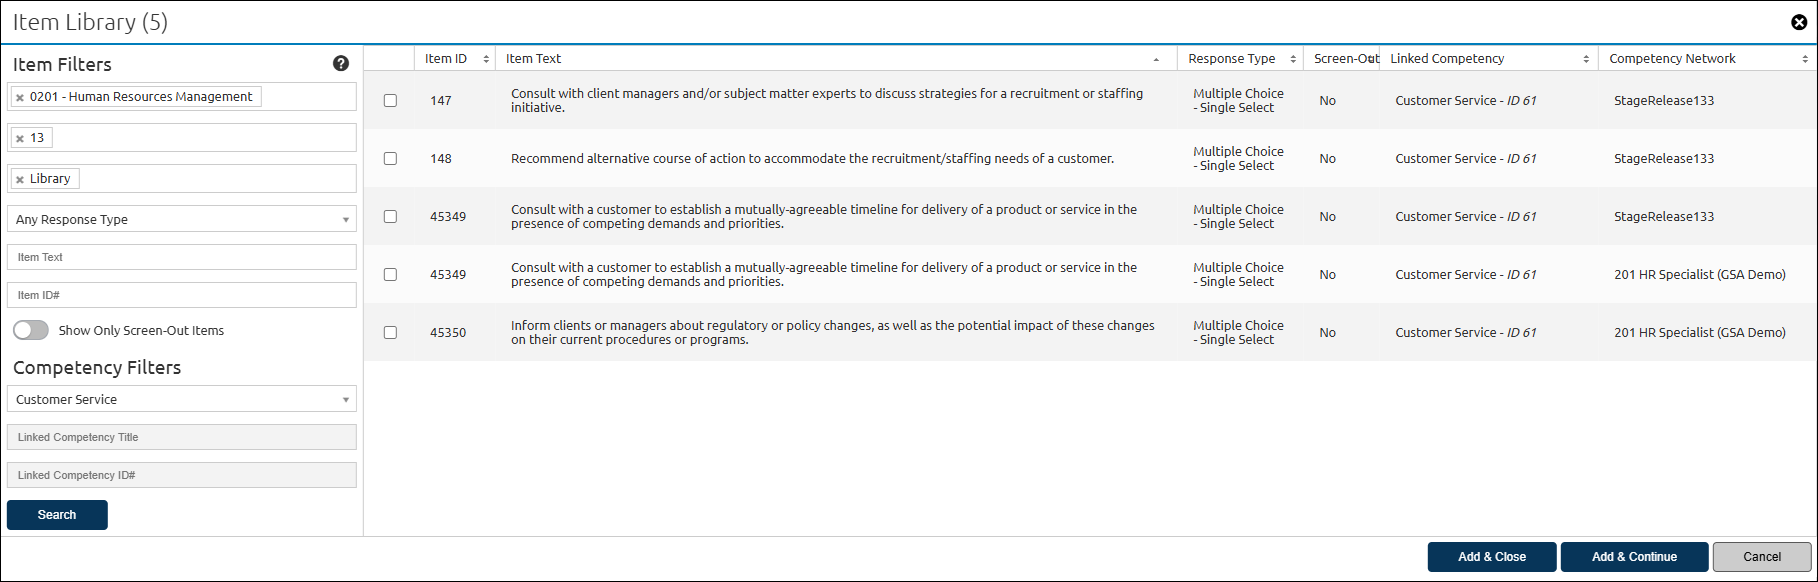
Task: Click the Response Type column header
Action: 1240,59
